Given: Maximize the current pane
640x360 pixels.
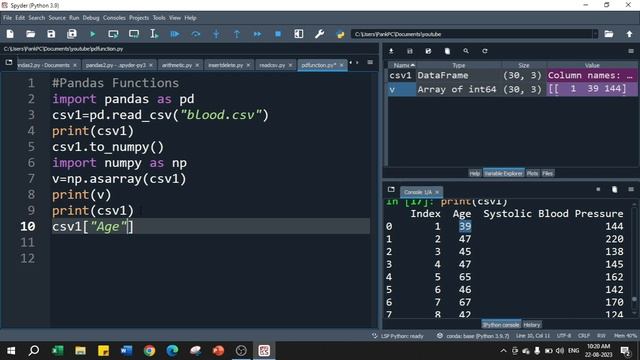Looking at the screenshot, I should coord(299,34).
